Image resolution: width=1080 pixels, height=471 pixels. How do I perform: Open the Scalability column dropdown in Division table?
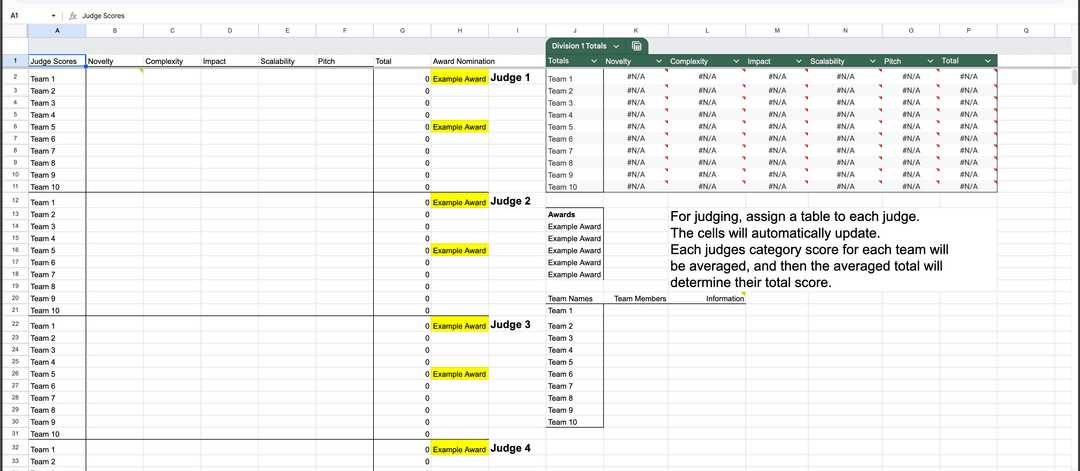tap(873, 61)
